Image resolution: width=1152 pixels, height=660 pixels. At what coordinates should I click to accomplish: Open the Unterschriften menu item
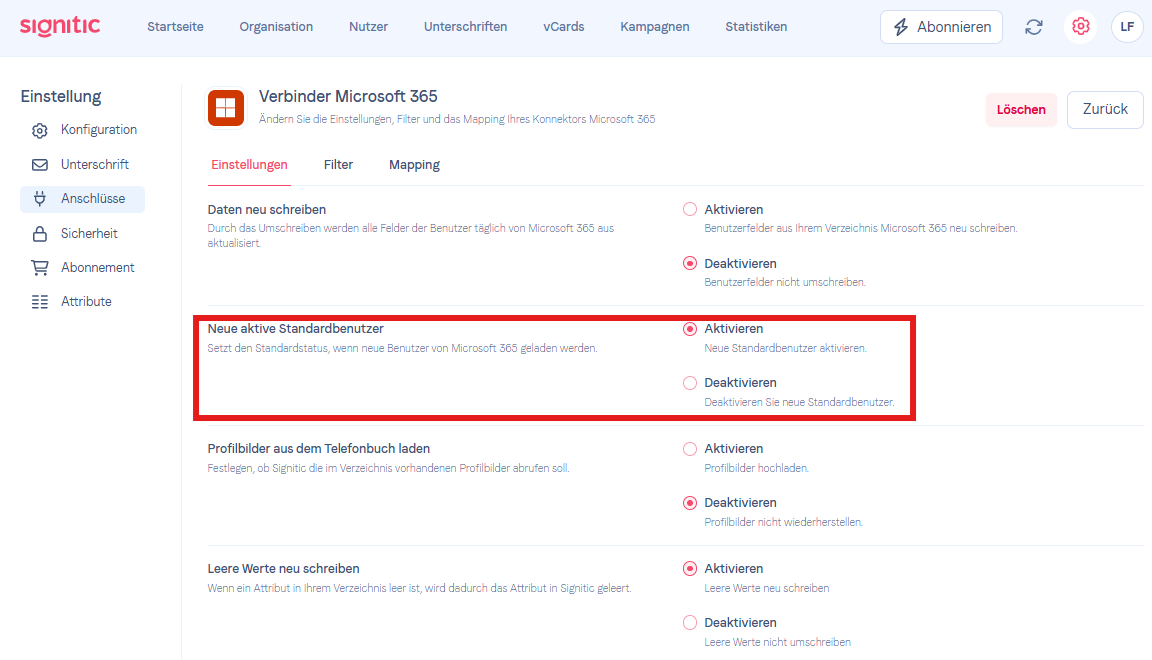[x=465, y=26]
